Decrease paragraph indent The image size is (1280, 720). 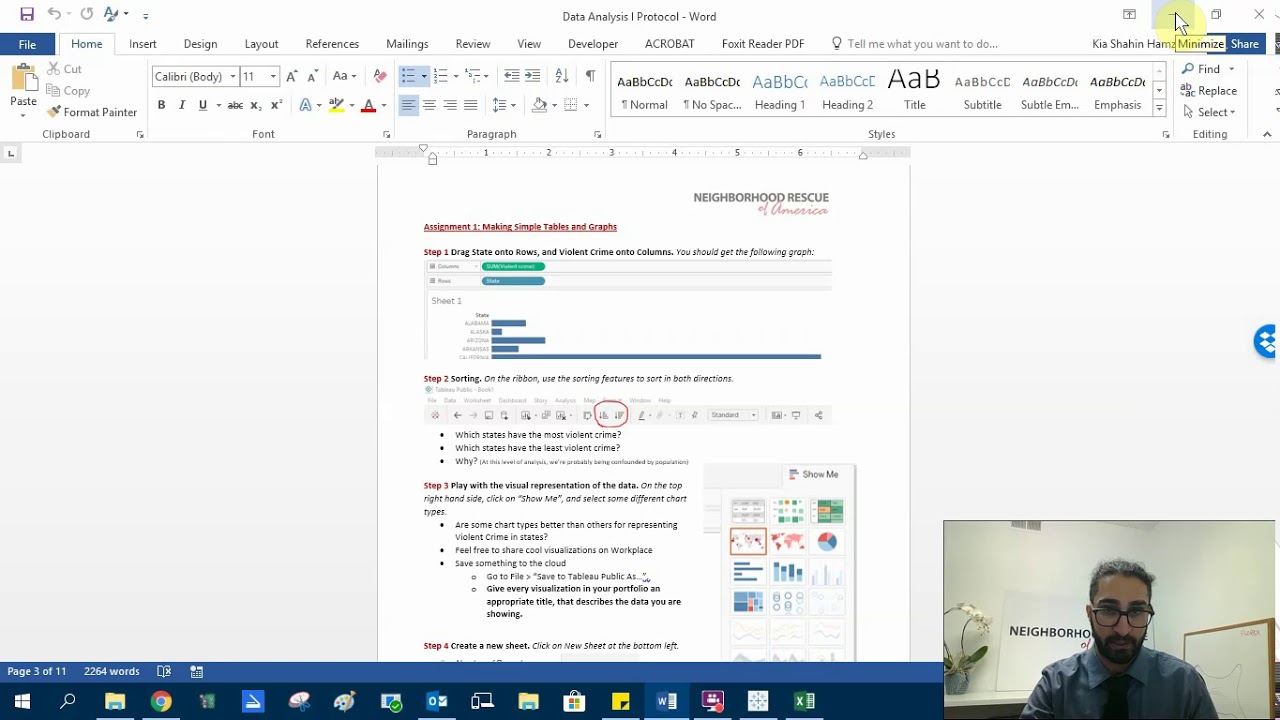pyautogui.click(x=512, y=76)
